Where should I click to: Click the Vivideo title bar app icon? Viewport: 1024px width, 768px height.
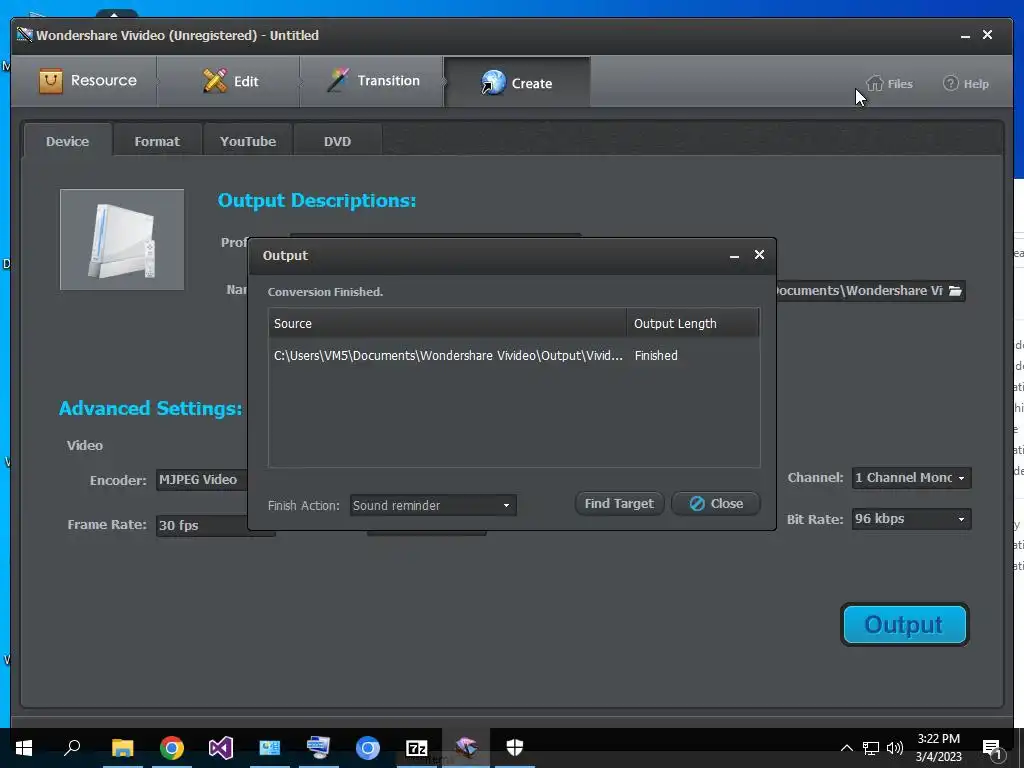[24, 35]
